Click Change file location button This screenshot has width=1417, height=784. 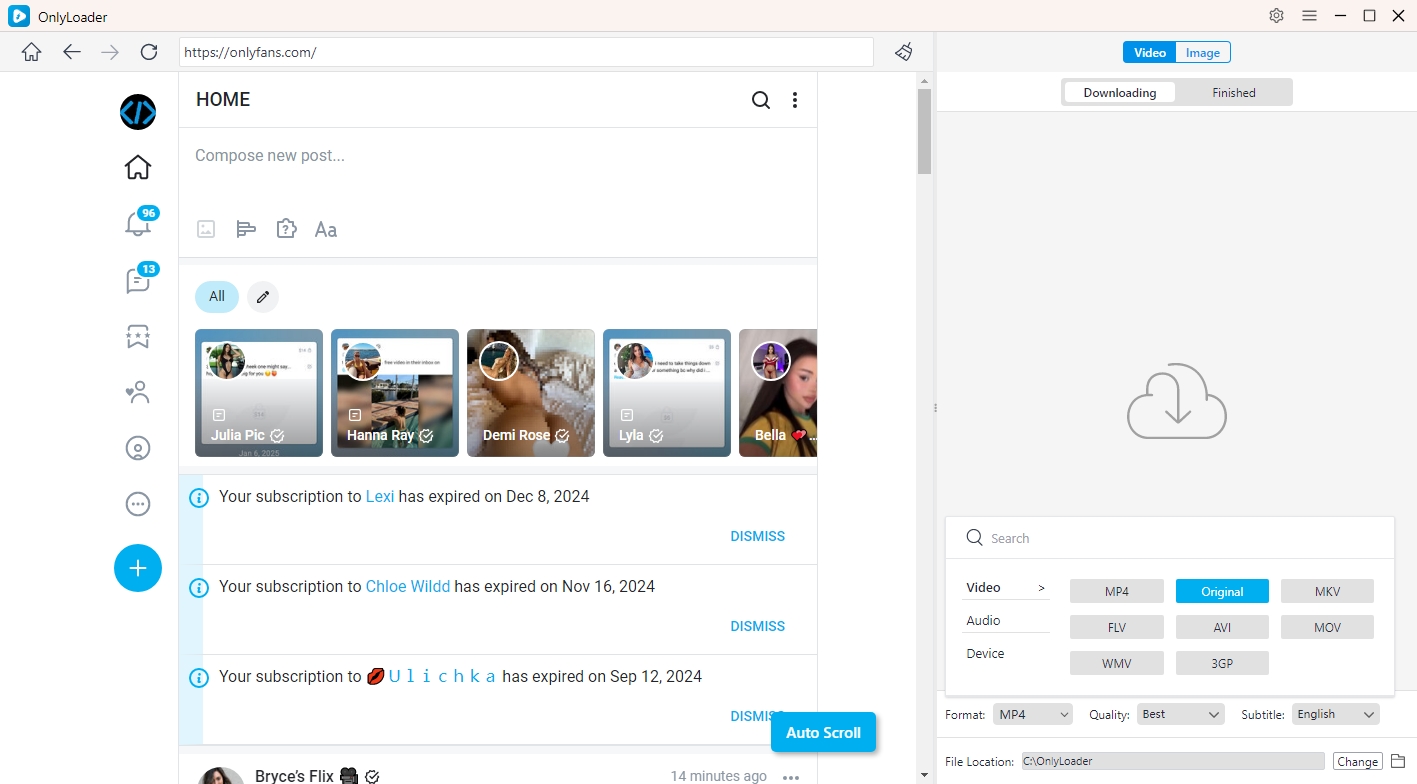pyautogui.click(x=1358, y=761)
